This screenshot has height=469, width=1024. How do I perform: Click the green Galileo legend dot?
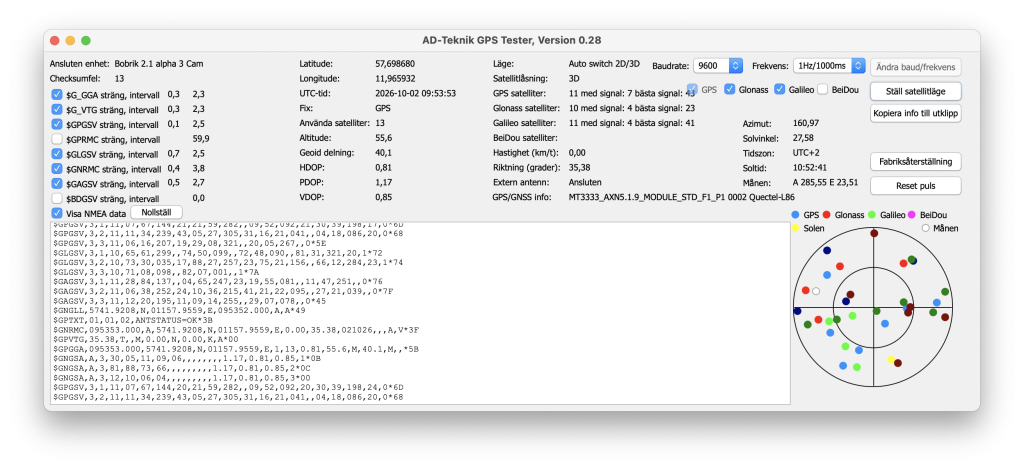[x=871, y=214]
